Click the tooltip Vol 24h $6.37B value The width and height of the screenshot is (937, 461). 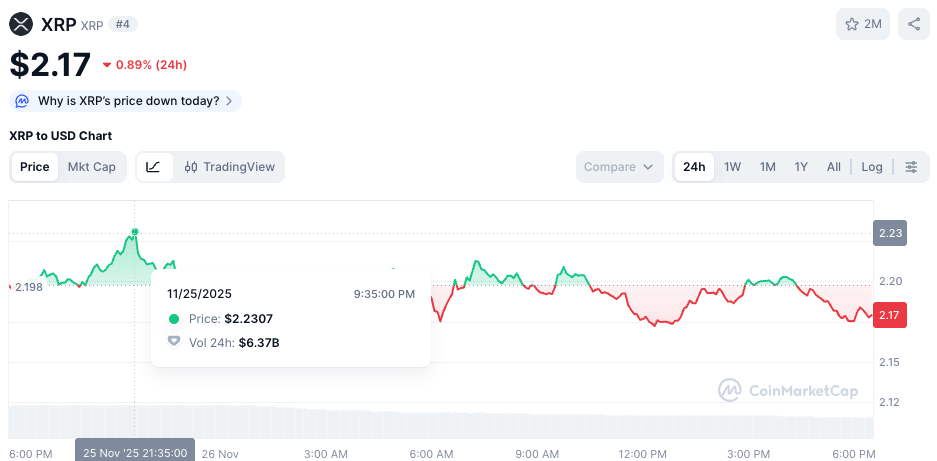coord(259,343)
